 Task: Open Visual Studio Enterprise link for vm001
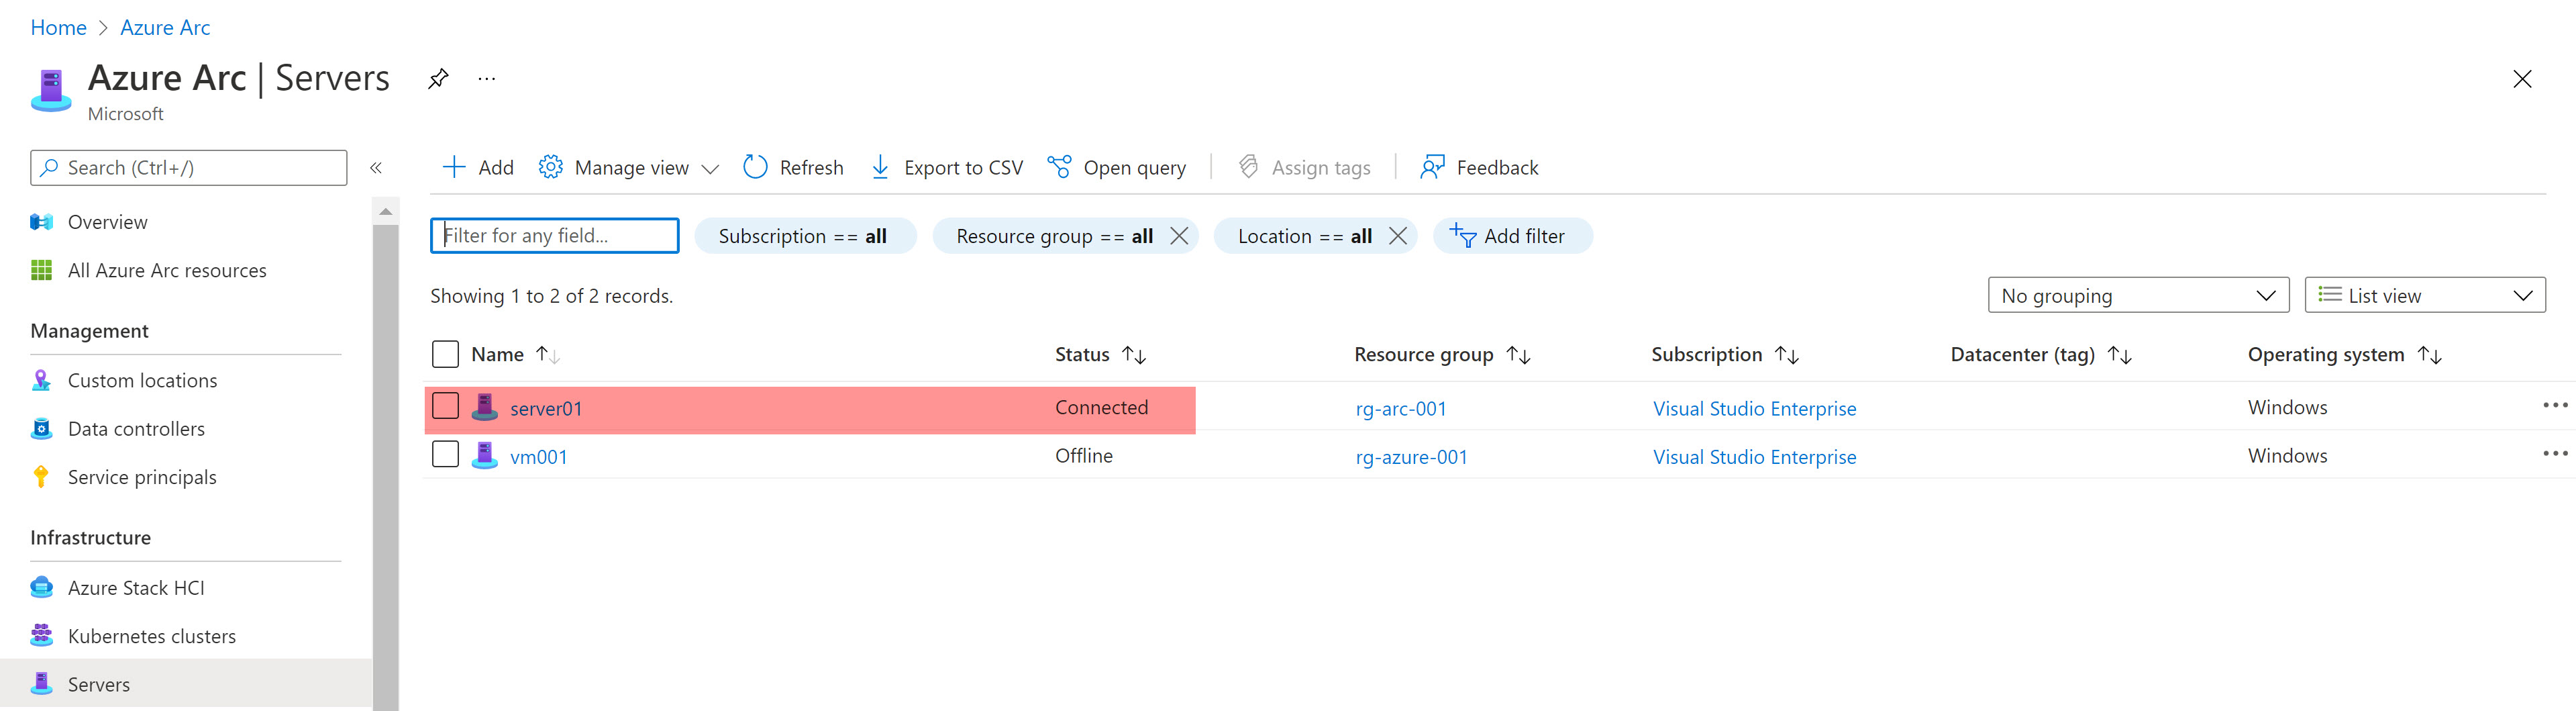(1754, 456)
